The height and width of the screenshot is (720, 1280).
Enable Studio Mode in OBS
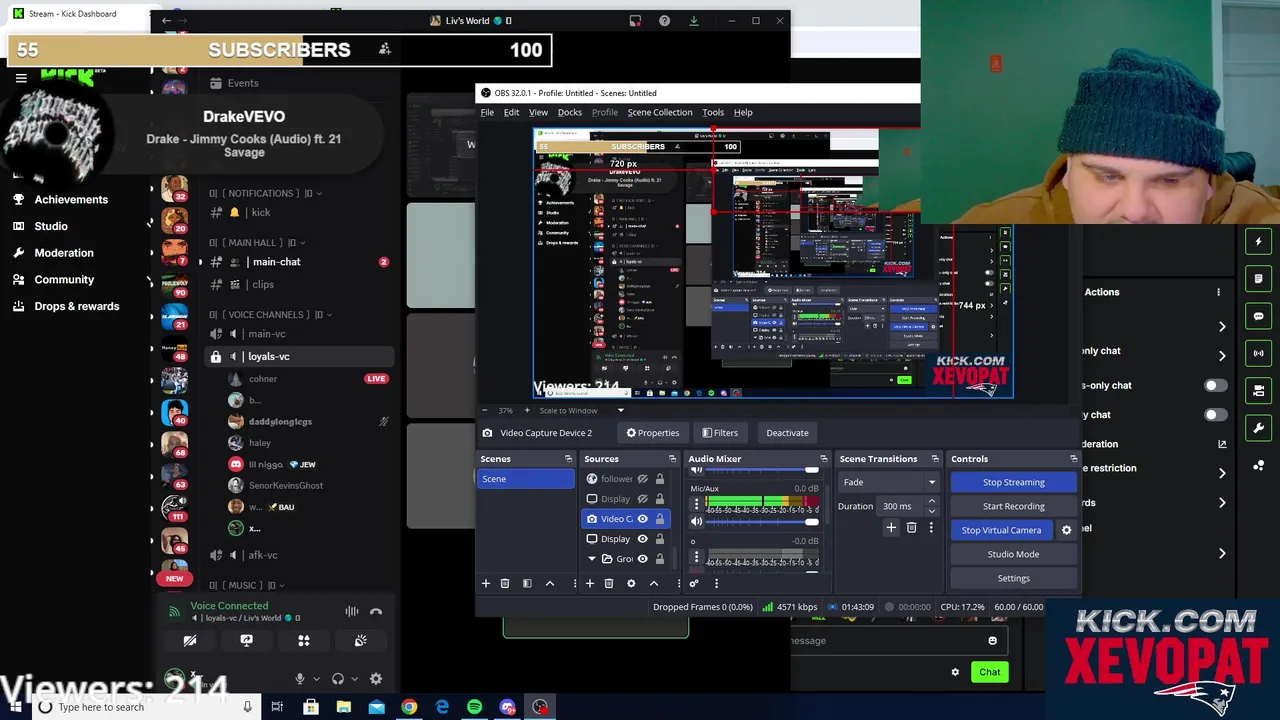click(x=1013, y=554)
